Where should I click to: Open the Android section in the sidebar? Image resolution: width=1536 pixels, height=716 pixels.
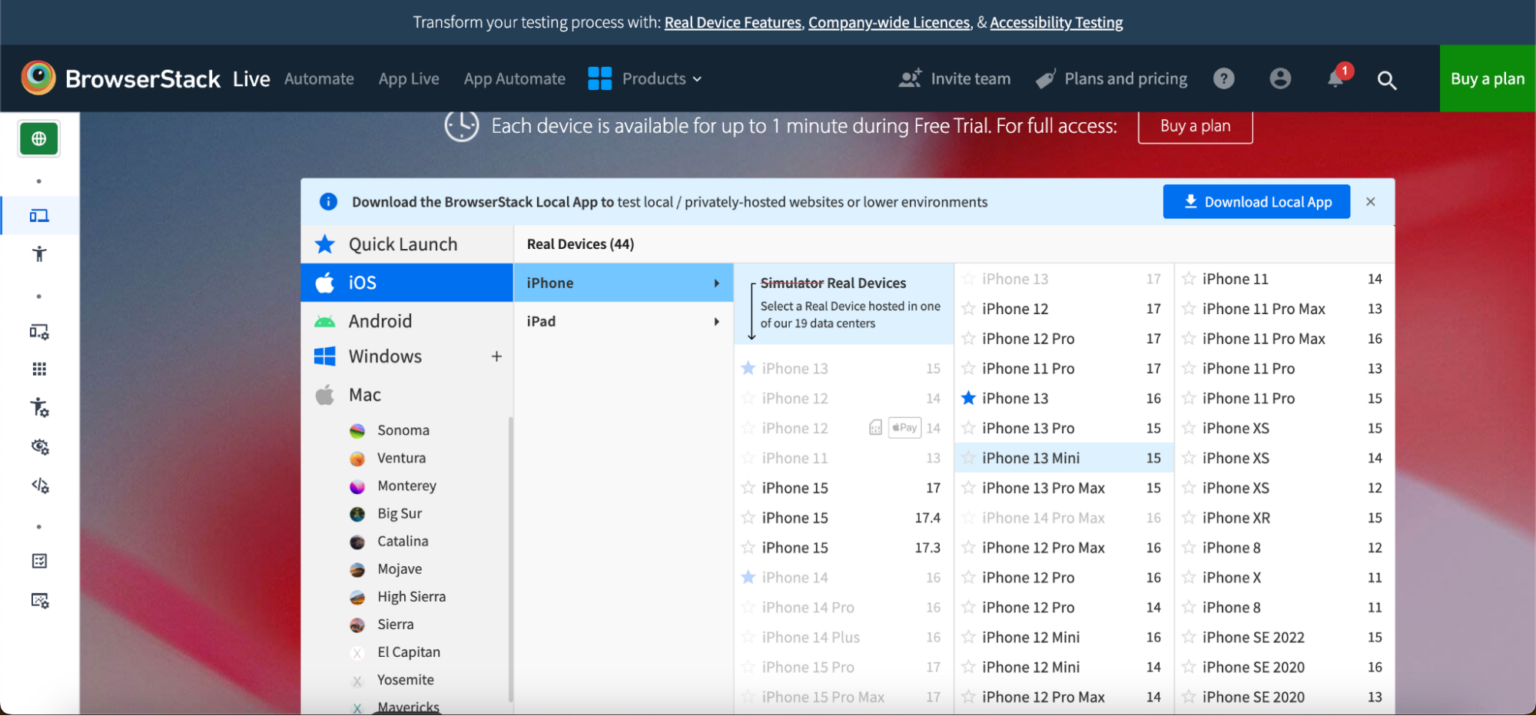(x=380, y=320)
